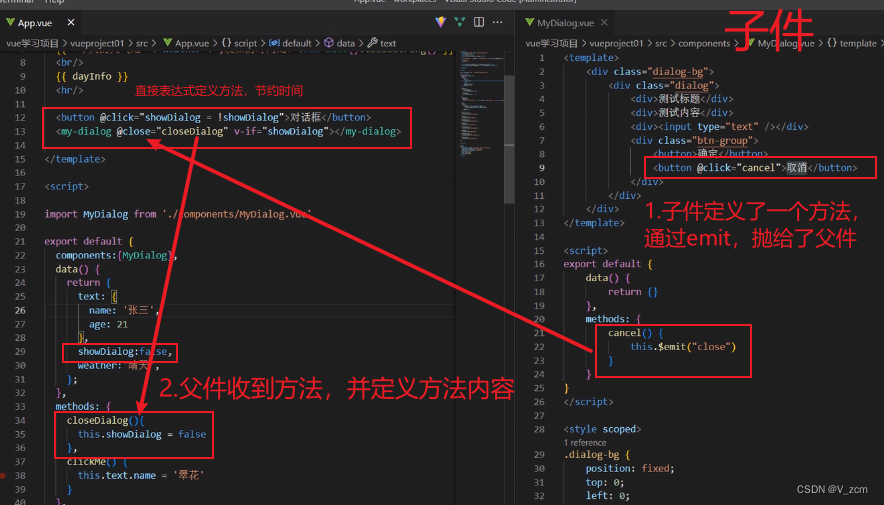Image resolution: width=884 pixels, height=505 pixels.
Task: Toggle the breakpoint dot beside line 38
Action: click(3, 475)
